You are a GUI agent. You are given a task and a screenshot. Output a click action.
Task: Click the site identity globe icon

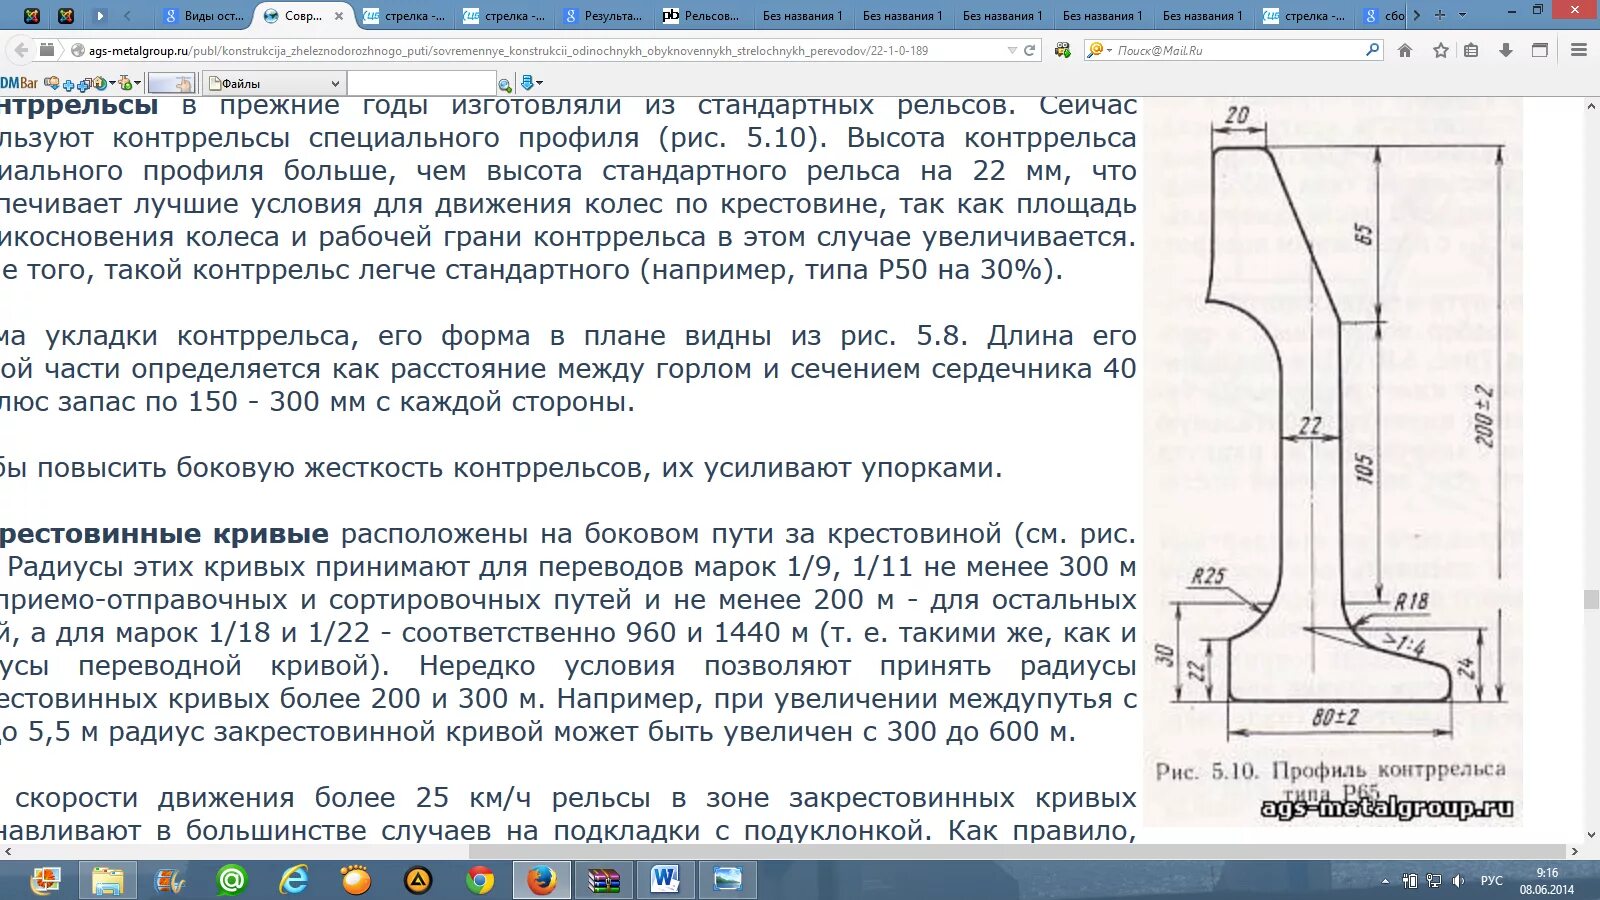[x=78, y=50]
